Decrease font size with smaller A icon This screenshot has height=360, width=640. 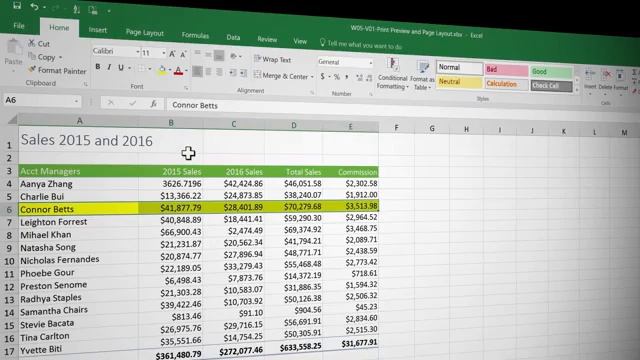pyautogui.click(x=183, y=54)
